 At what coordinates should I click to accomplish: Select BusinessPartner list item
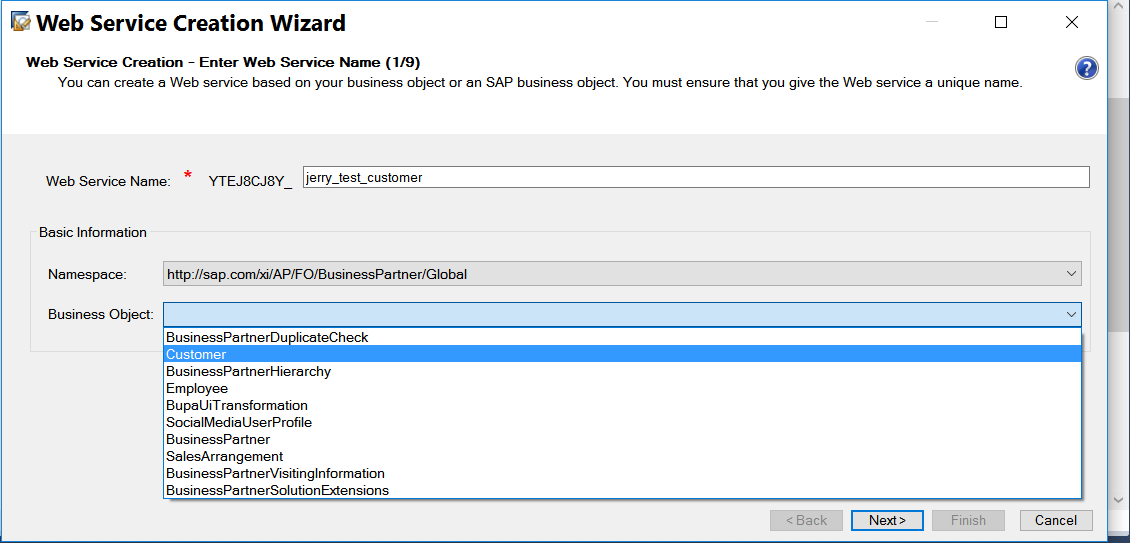point(623,439)
